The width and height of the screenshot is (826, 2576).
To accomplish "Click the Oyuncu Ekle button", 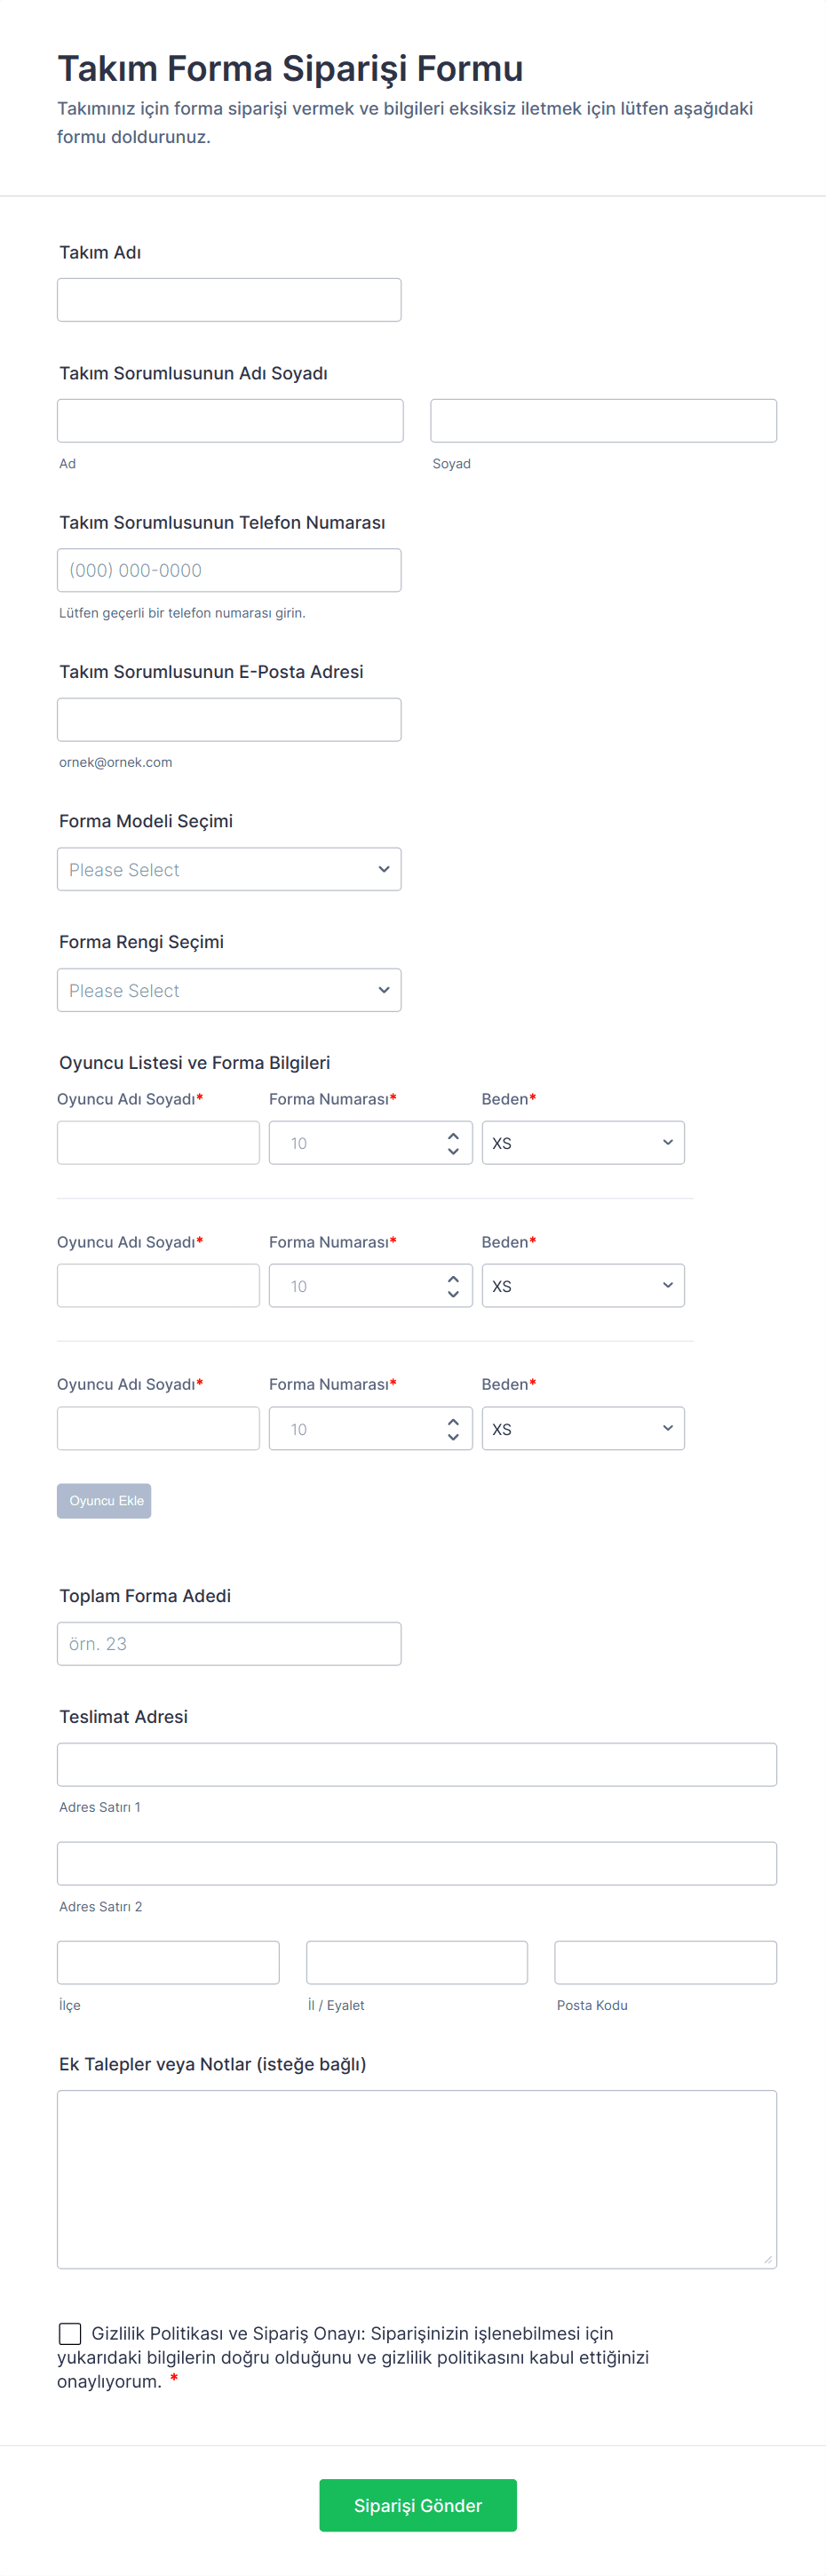I will [x=104, y=1500].
